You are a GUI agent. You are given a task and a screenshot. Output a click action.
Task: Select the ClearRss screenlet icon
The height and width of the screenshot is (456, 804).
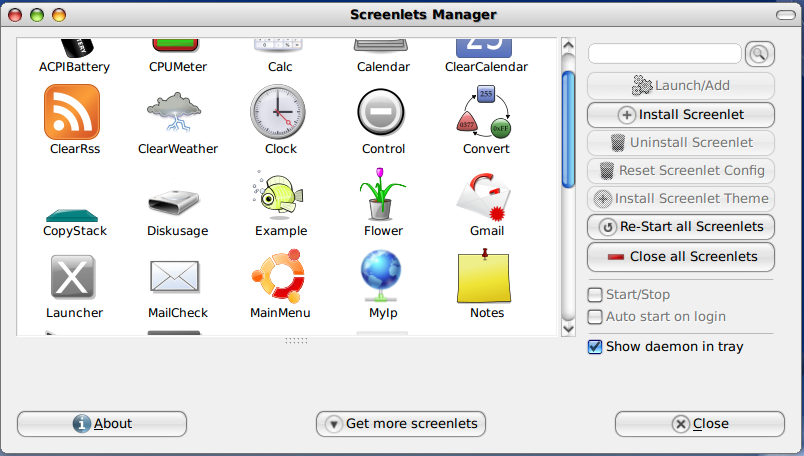coord(72,112)
